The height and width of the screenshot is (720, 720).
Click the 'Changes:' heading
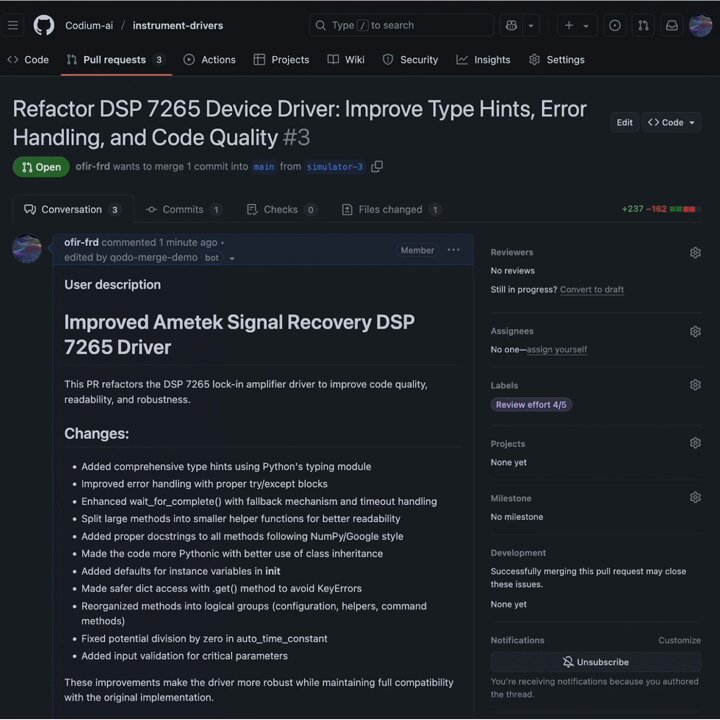(x=96, y=433)
